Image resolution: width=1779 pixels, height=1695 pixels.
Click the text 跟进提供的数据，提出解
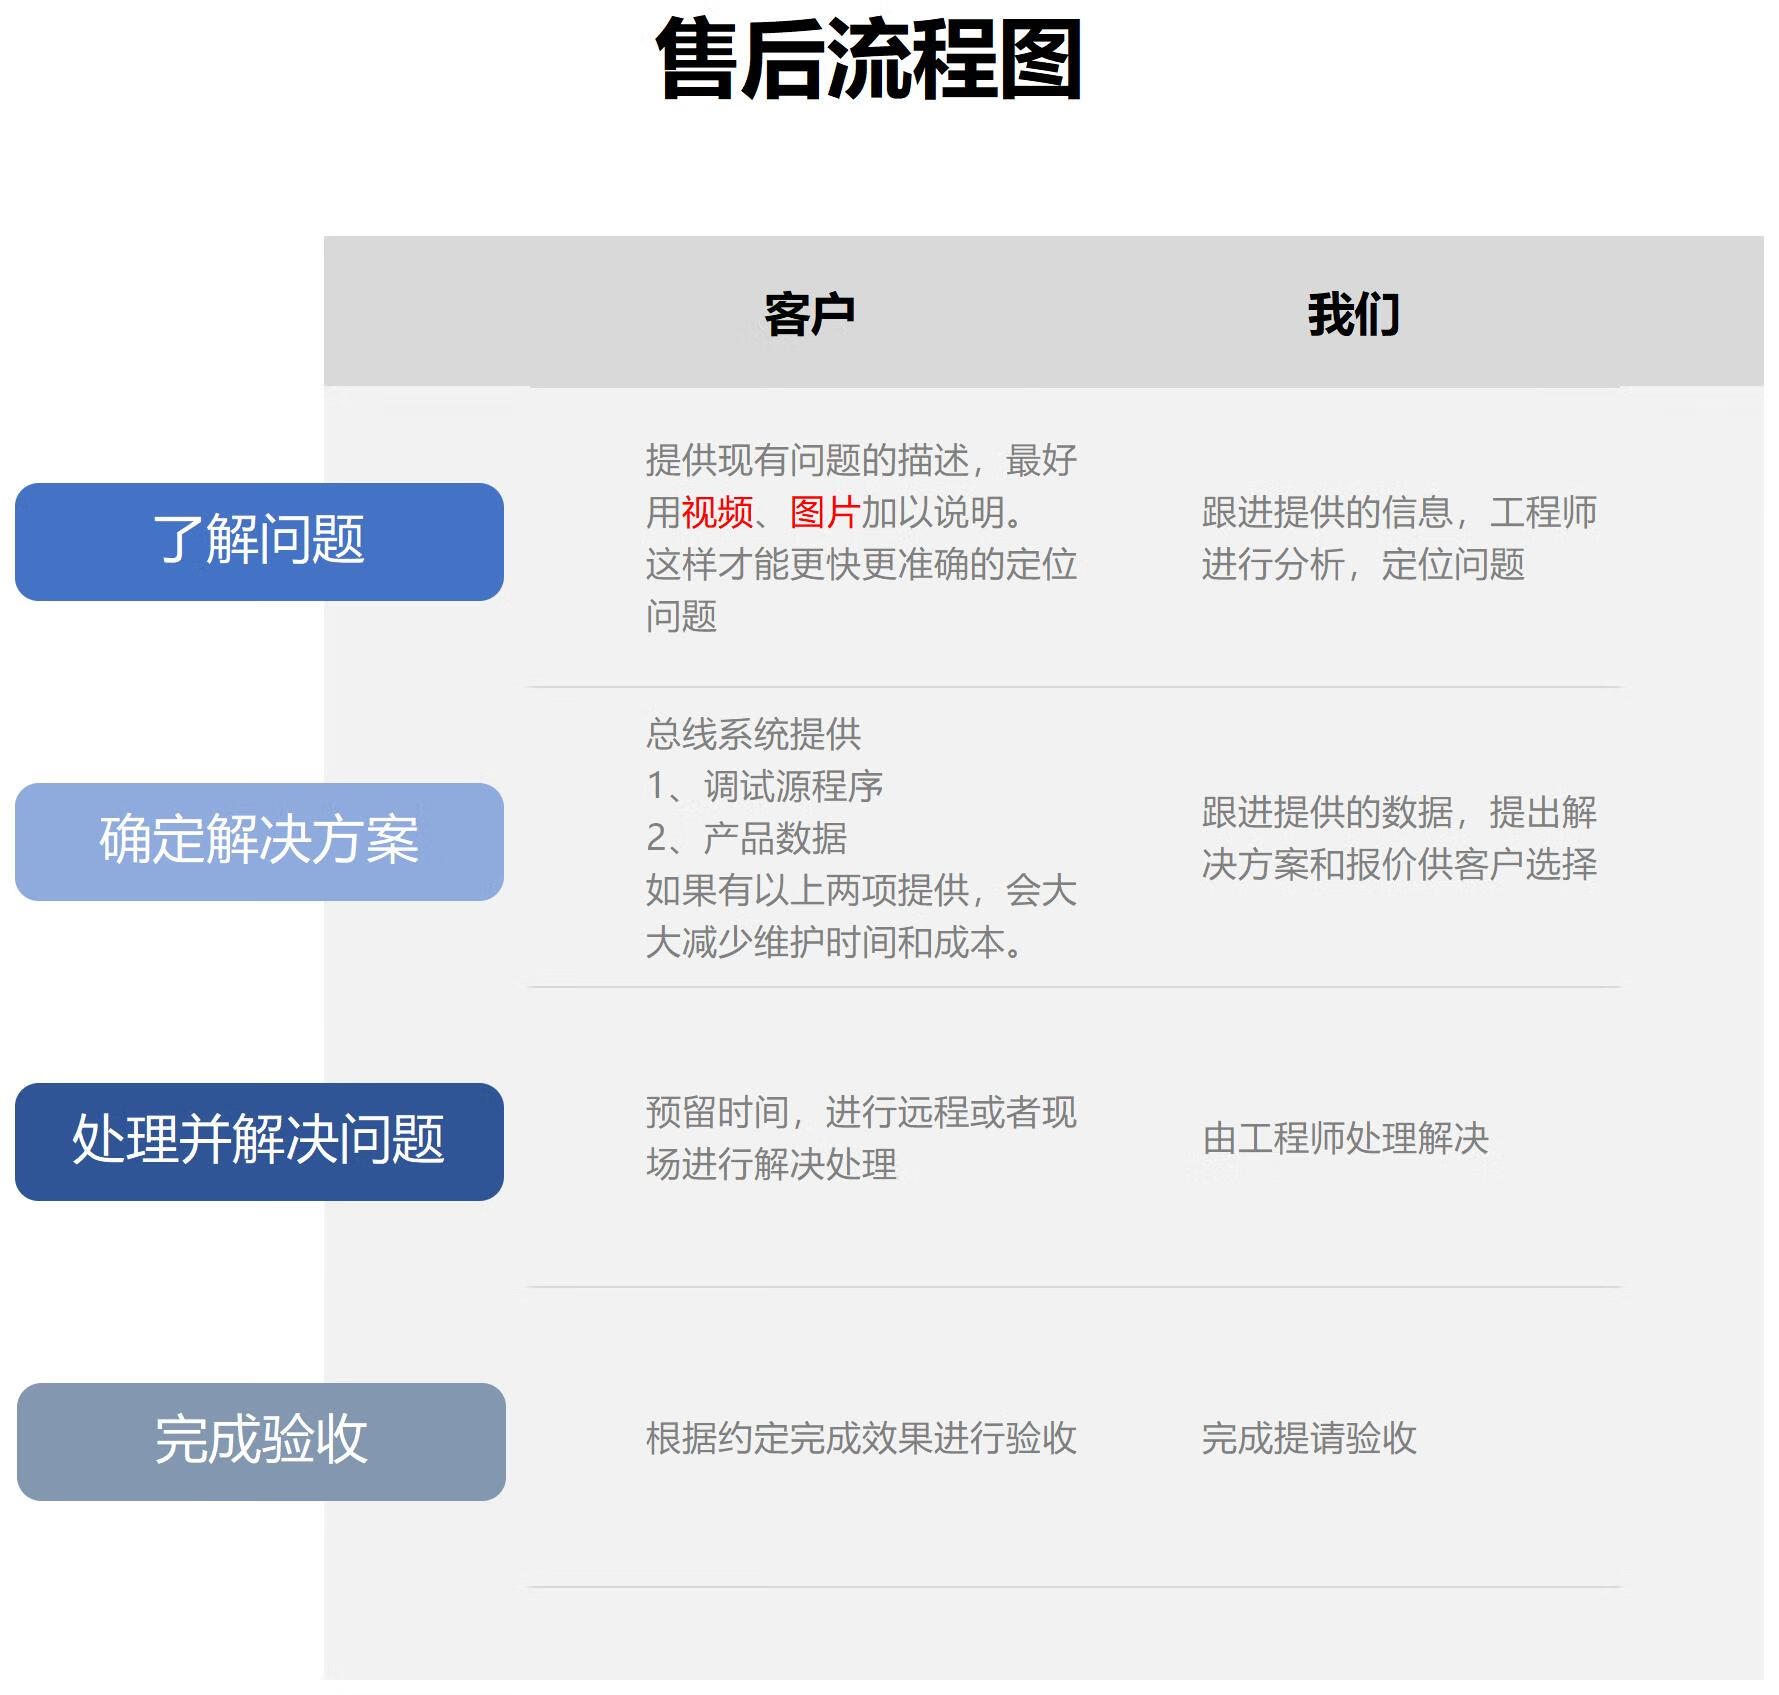click(1398, 812)
